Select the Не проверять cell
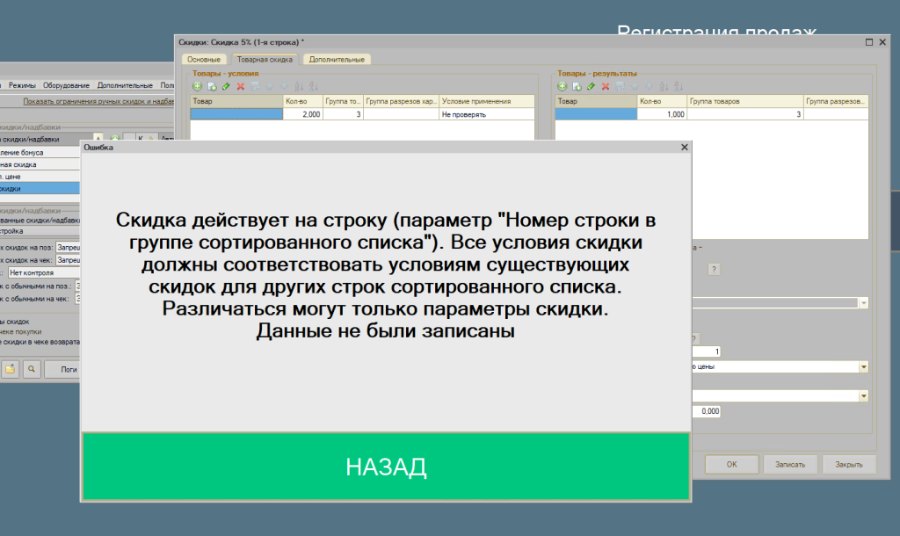 tap(487, 114)
